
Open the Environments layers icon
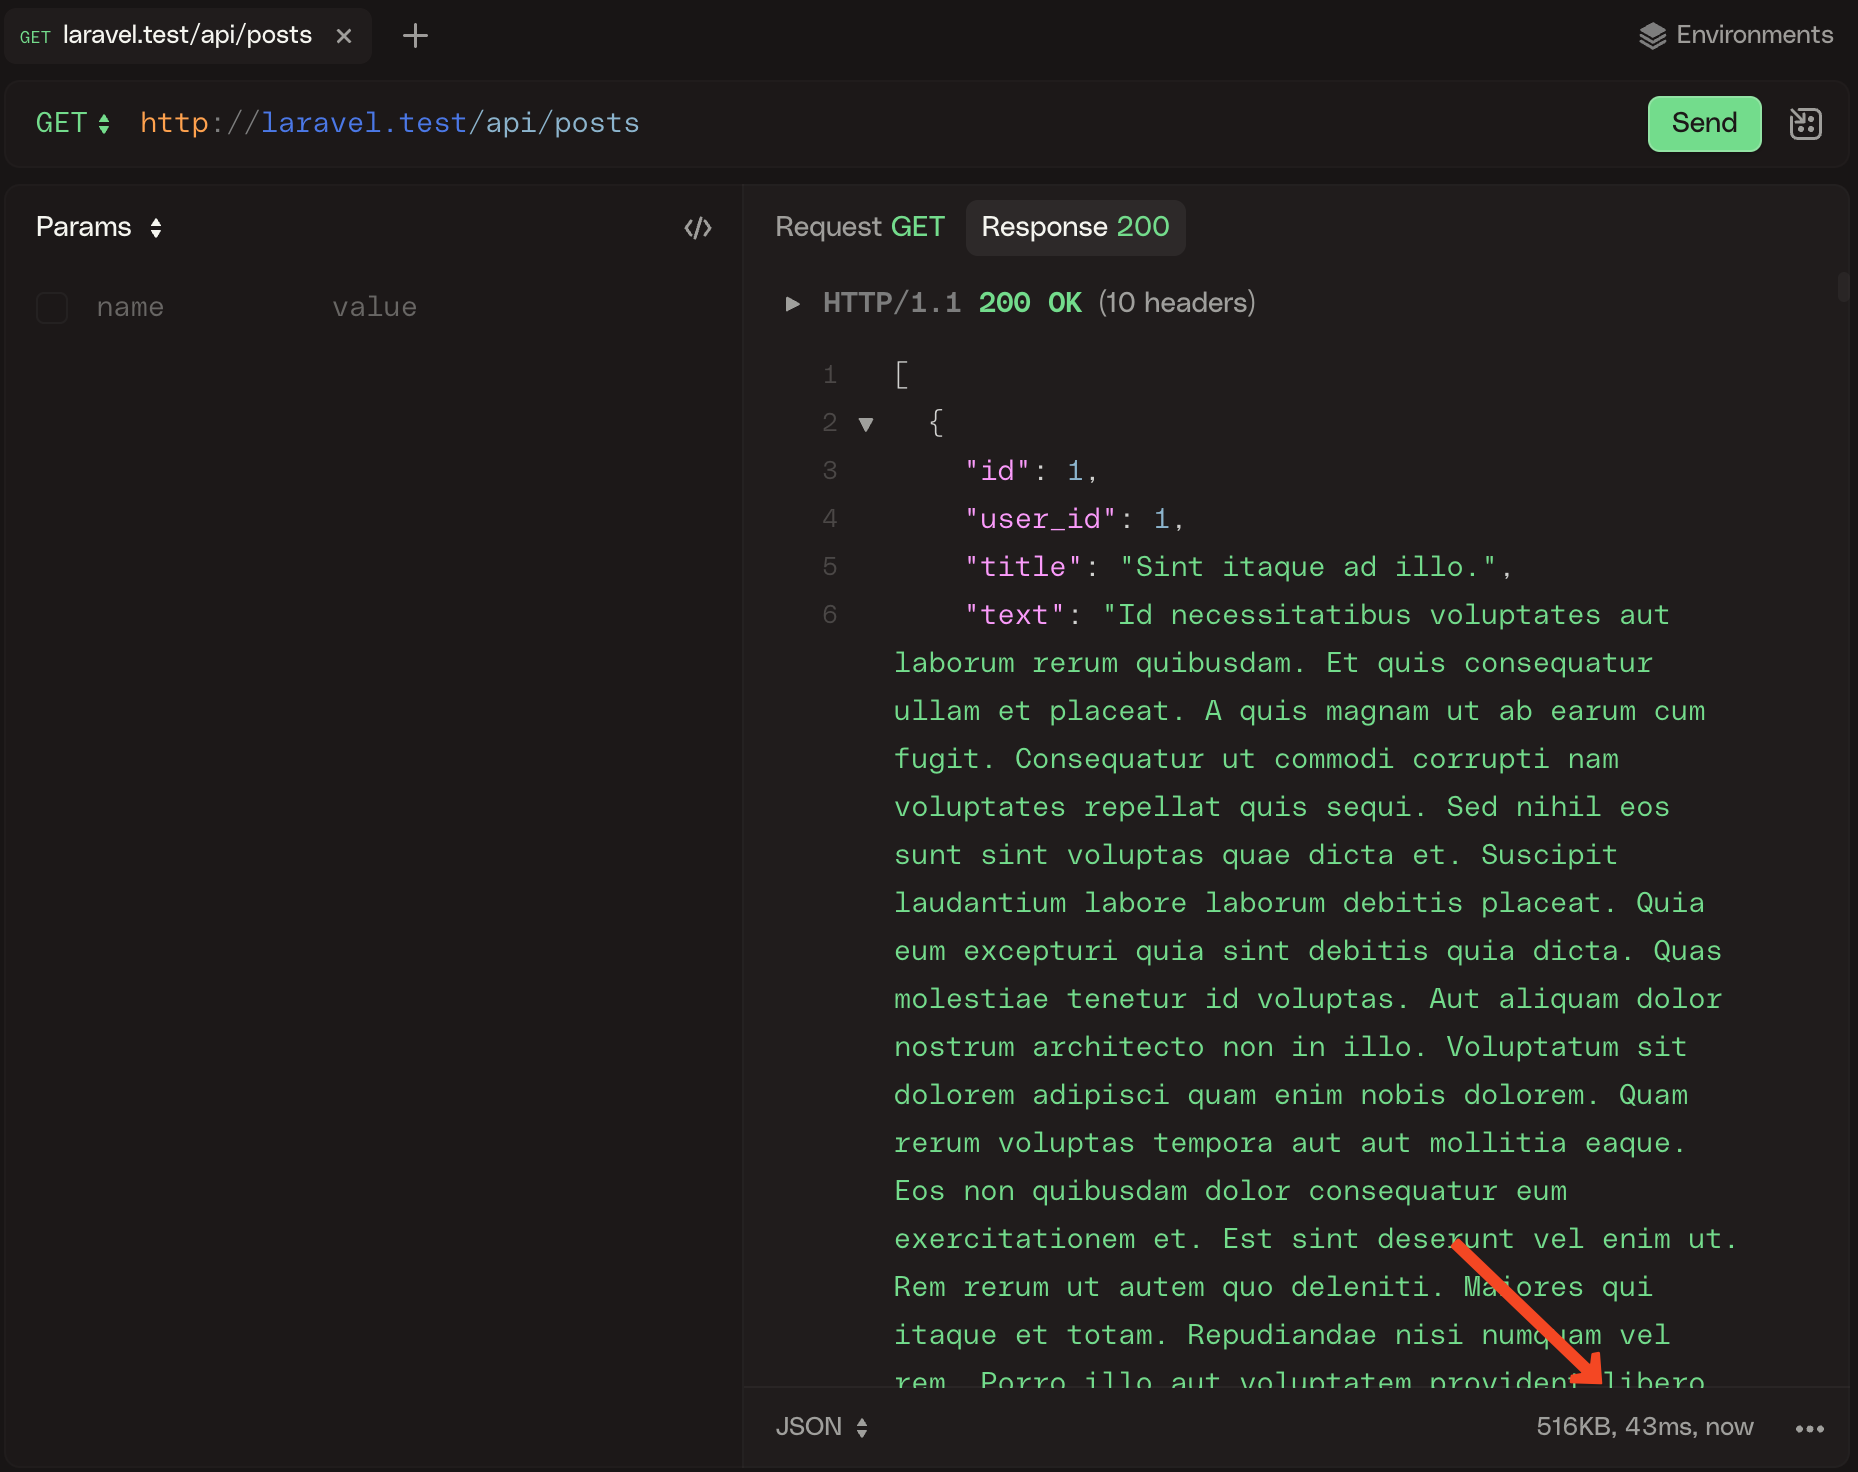[x=1652, y=36]
